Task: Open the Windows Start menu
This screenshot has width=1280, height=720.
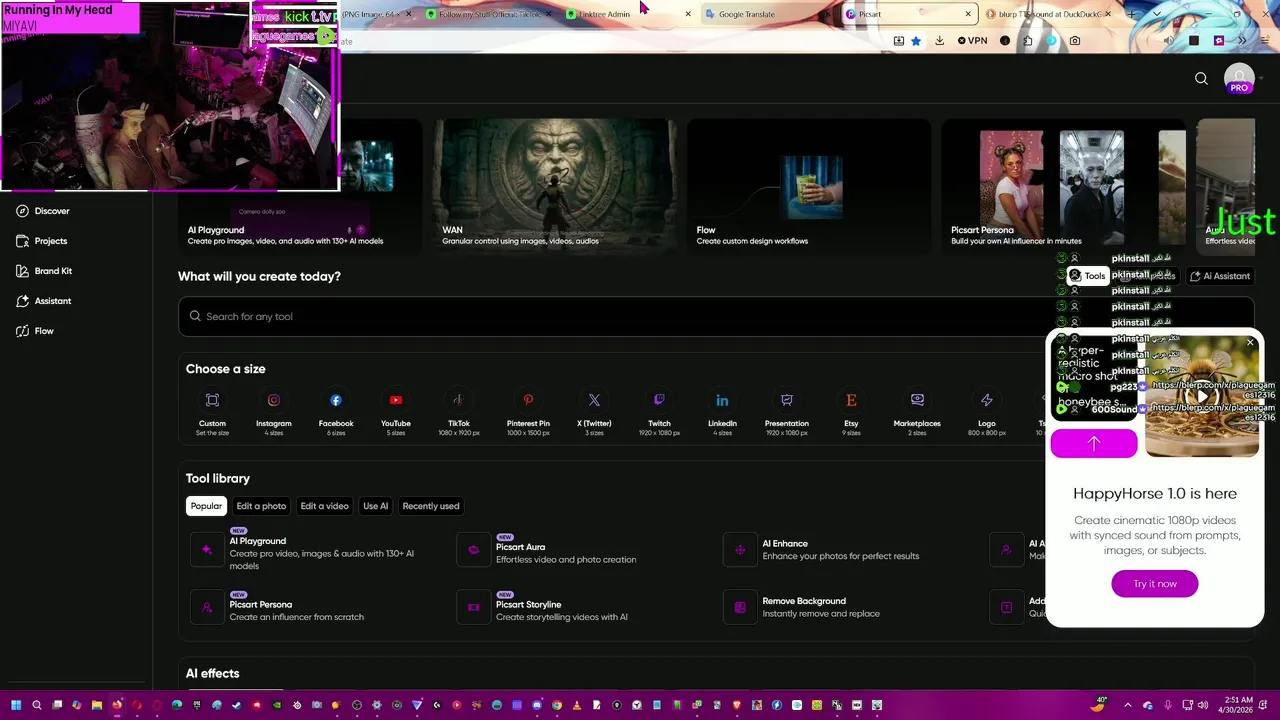Action: point(16,705)
